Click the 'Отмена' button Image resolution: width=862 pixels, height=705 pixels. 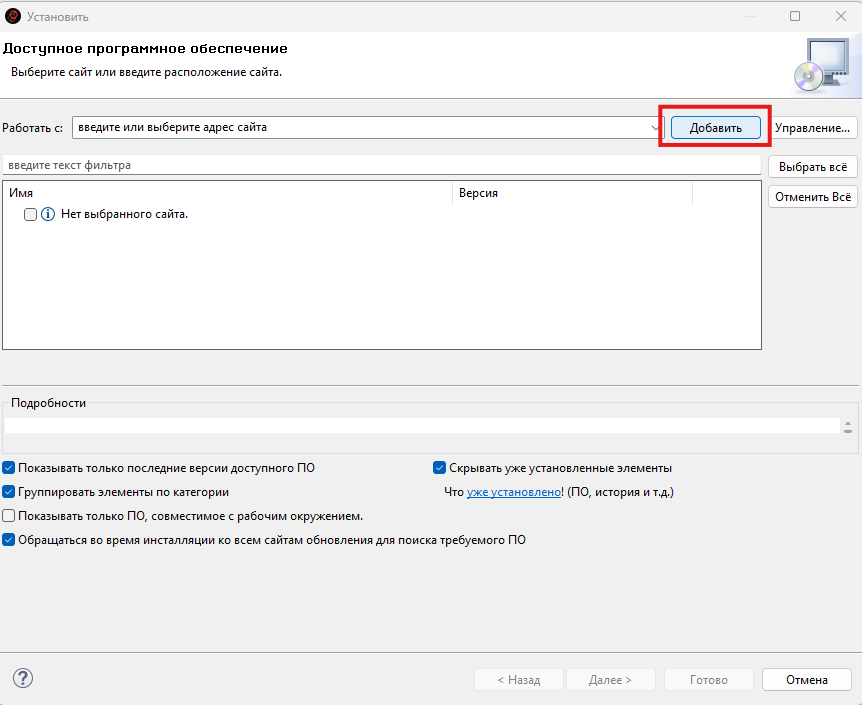click(806, 680)
